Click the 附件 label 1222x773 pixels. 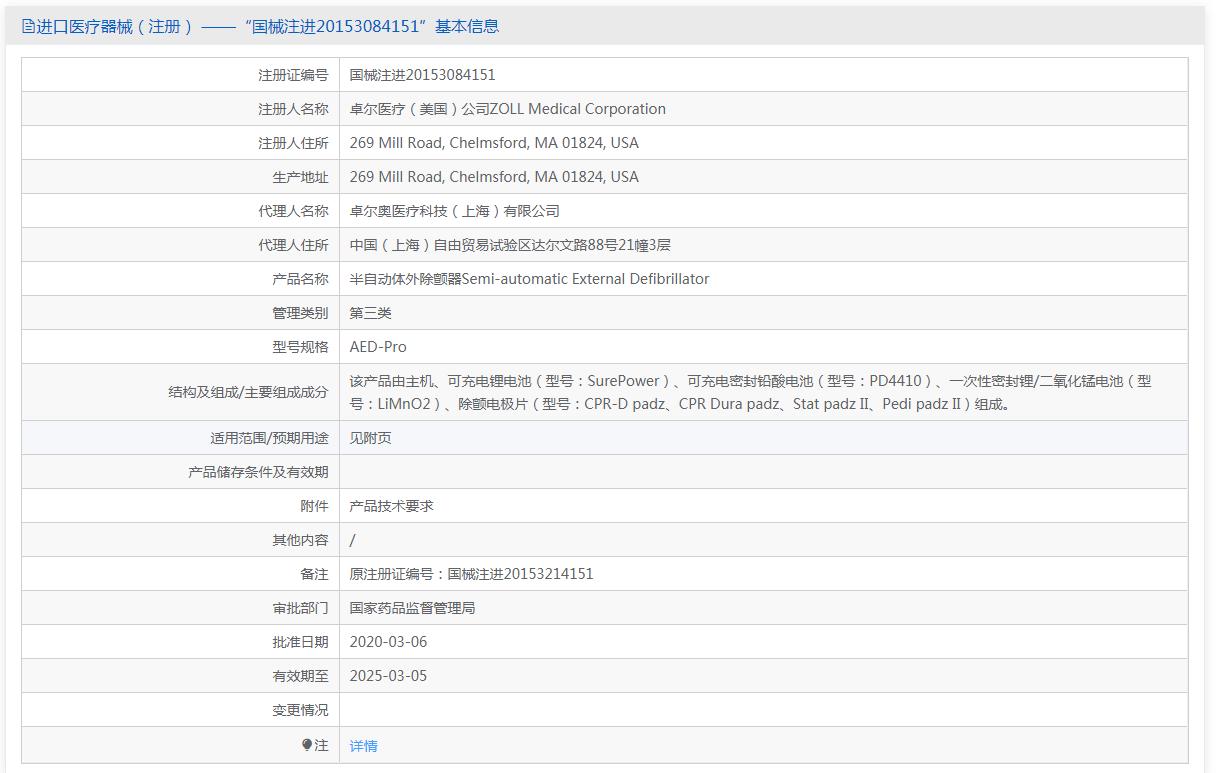[314, 506]
